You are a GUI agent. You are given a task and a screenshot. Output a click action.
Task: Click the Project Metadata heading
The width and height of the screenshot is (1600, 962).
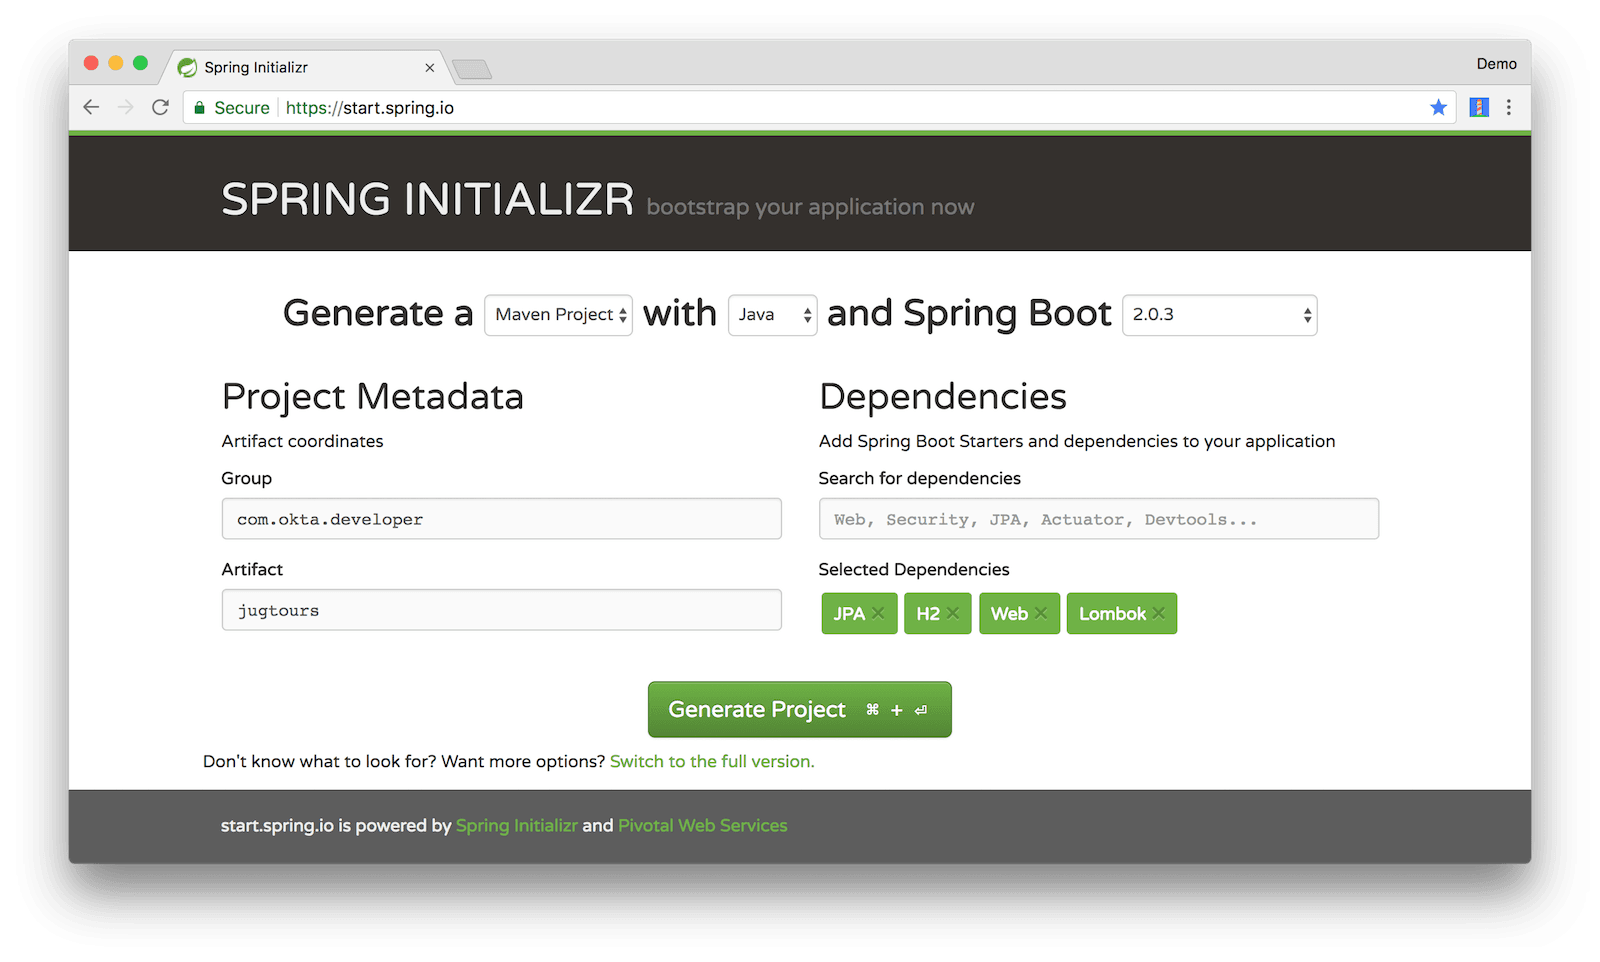point(373,397)
